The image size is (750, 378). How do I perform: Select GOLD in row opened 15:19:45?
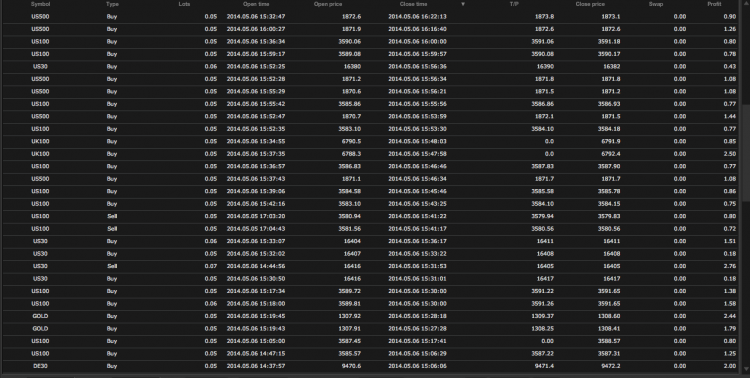pos(40,316)
